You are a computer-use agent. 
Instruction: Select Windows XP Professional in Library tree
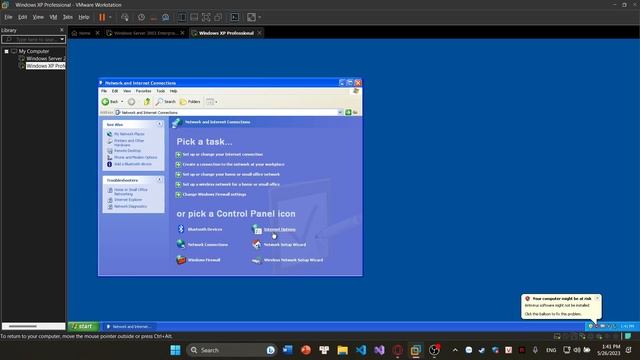tap(46, 66)
